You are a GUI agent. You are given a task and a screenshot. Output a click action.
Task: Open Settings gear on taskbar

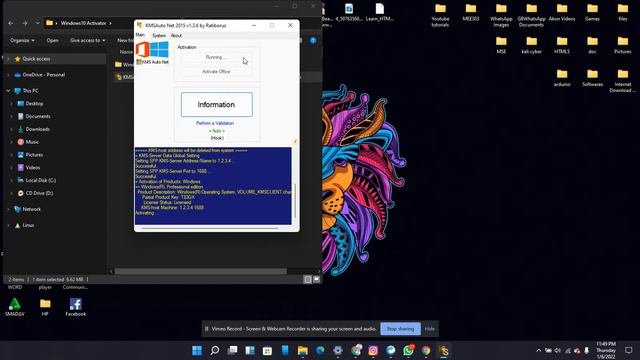point(338,351)
